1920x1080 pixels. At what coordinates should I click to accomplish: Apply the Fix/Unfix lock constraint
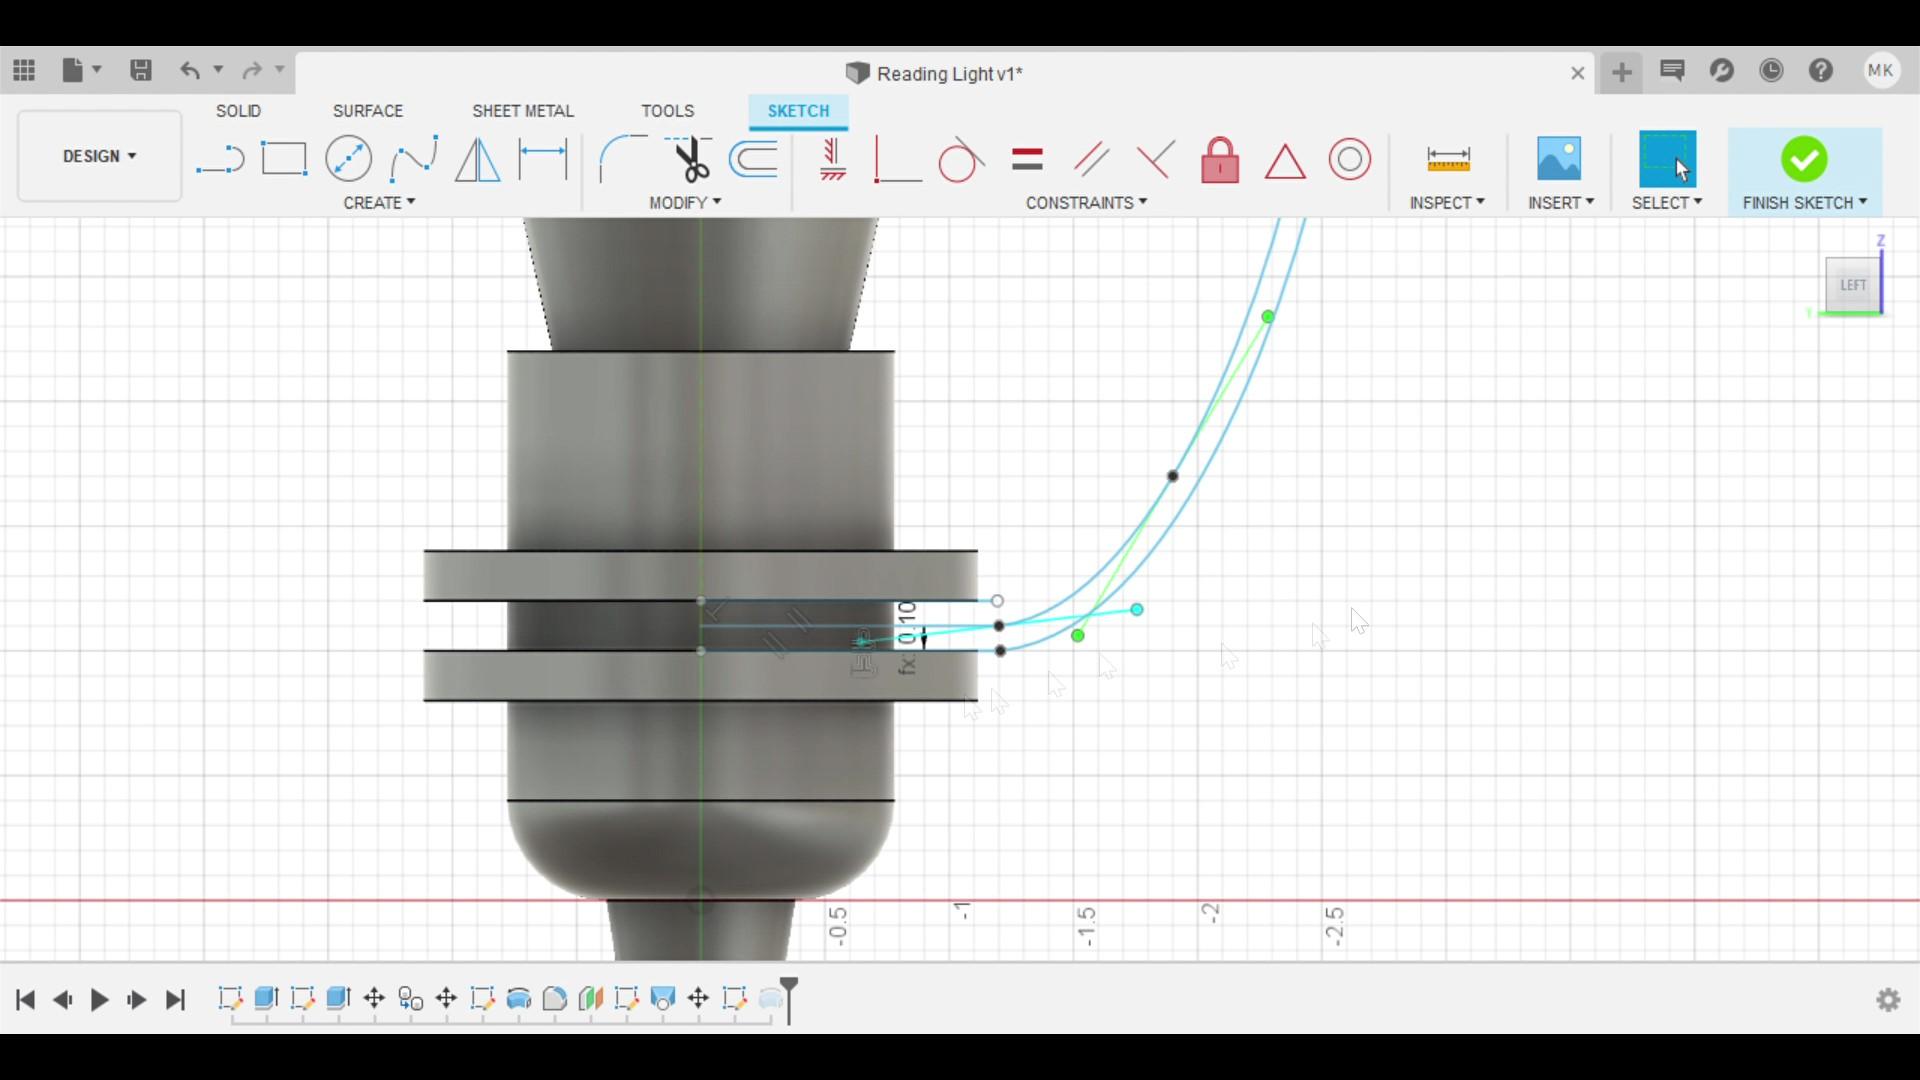coord(1219,160)
